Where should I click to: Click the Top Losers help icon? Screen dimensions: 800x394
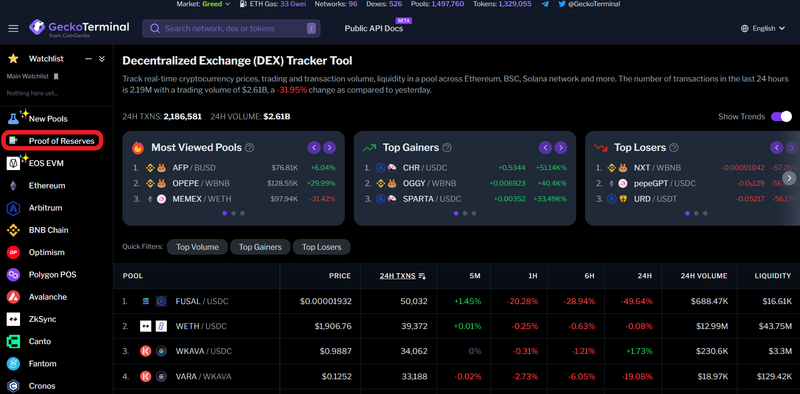point(674,148)
